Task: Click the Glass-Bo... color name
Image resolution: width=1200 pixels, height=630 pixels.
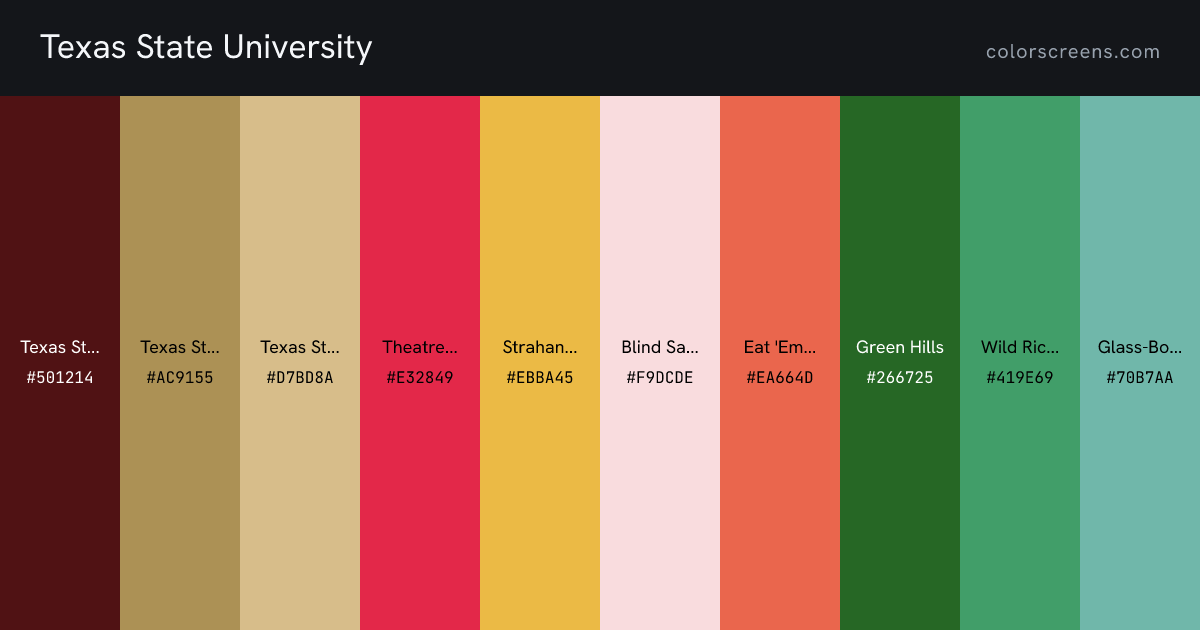Action: point(1140,347)
